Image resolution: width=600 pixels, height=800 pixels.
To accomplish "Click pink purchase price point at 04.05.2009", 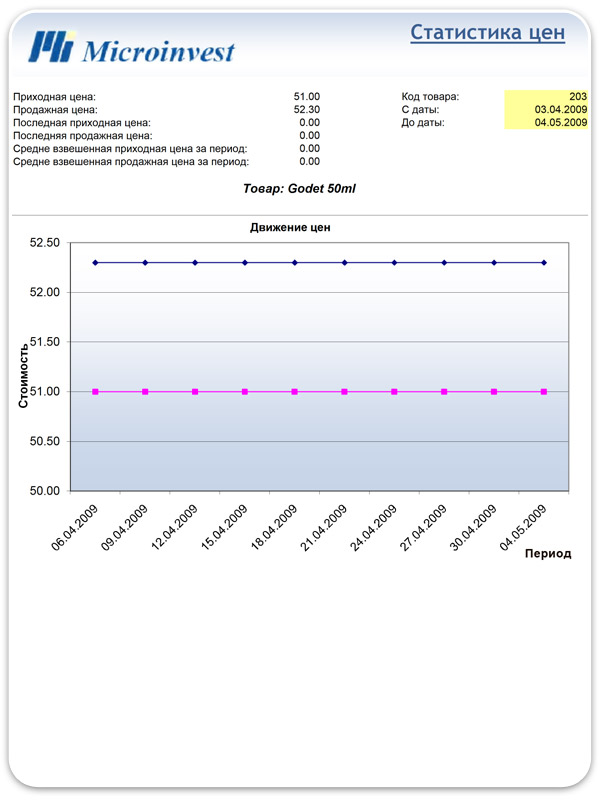I will [544, 392].
